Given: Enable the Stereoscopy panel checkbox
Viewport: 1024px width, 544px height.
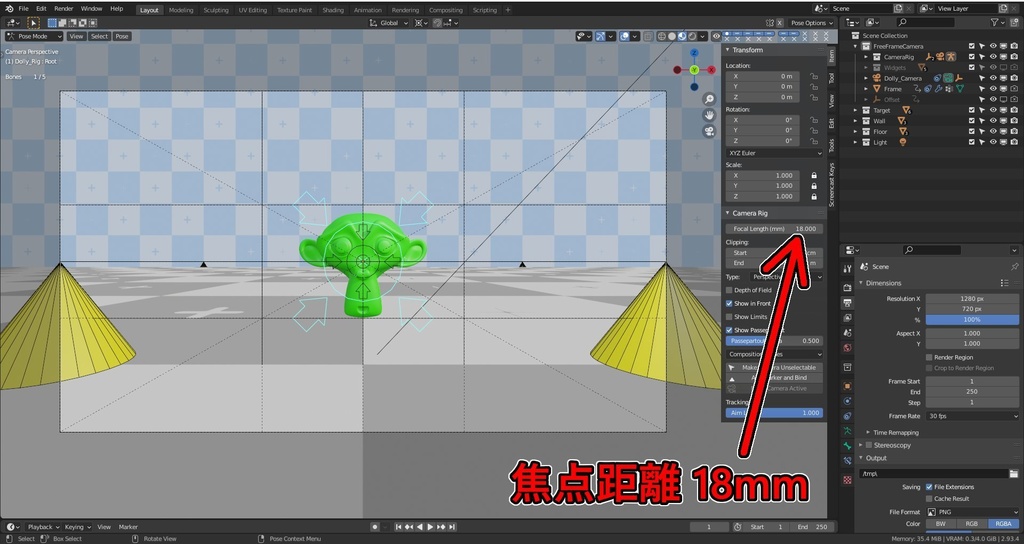Looking at the screenshot, I should coord(869,445).
